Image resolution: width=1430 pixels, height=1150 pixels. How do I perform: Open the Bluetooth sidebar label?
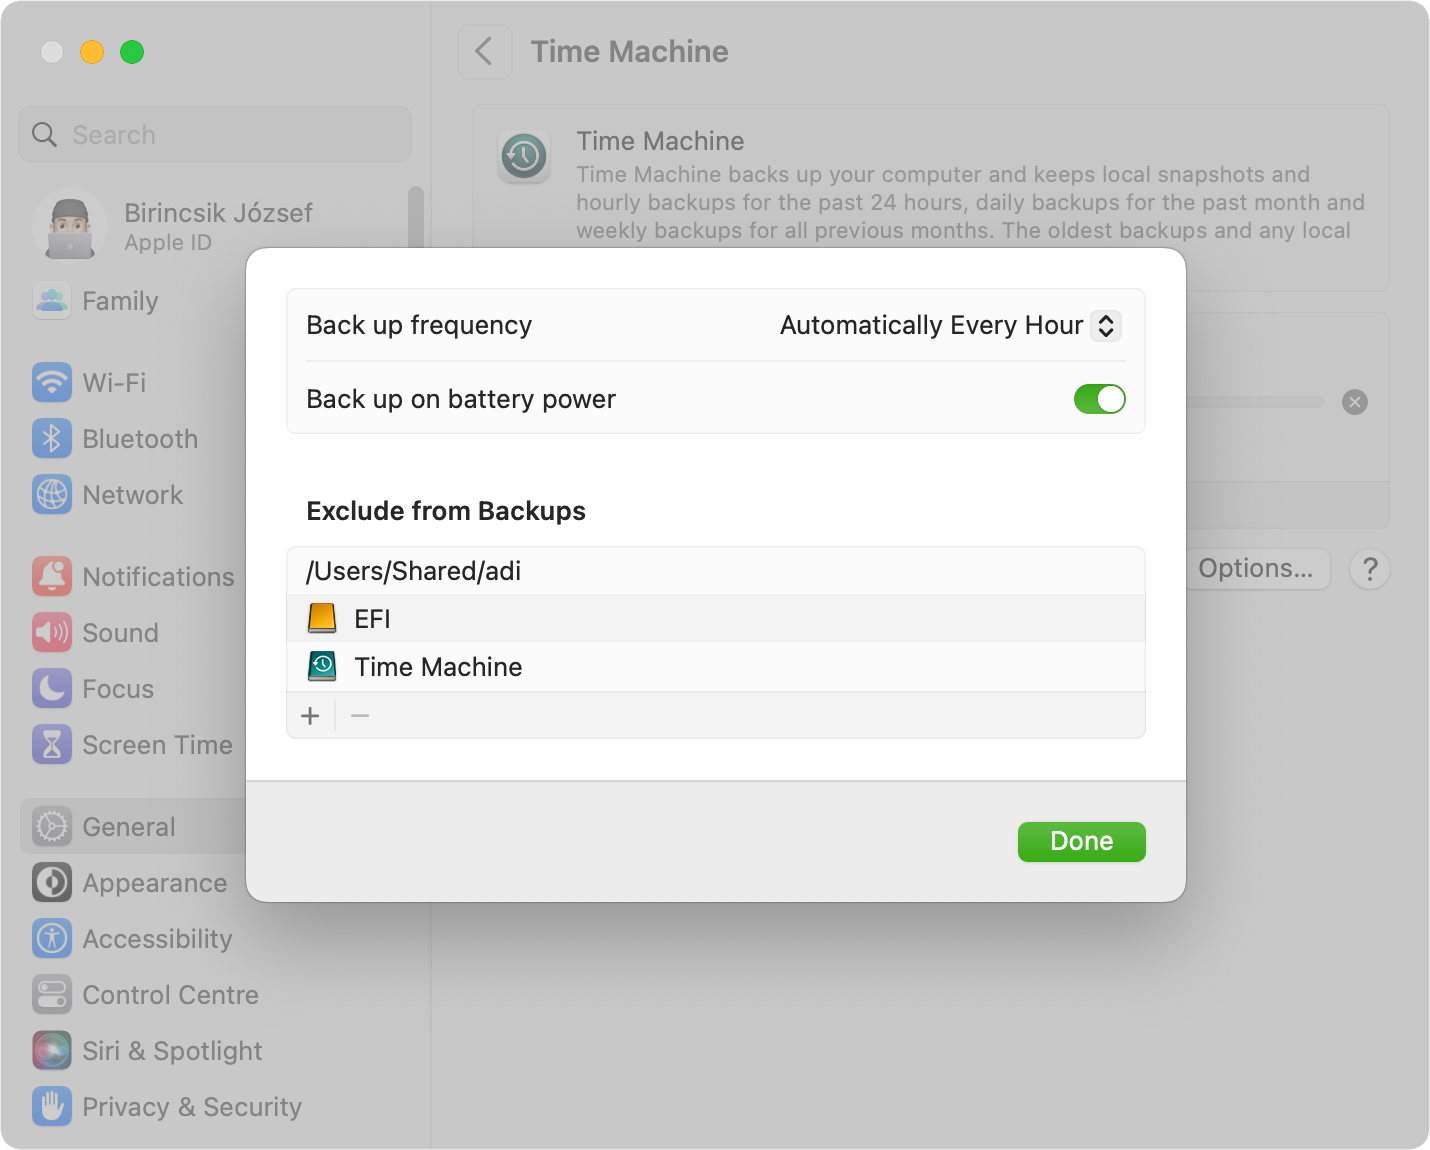(140, 438)
